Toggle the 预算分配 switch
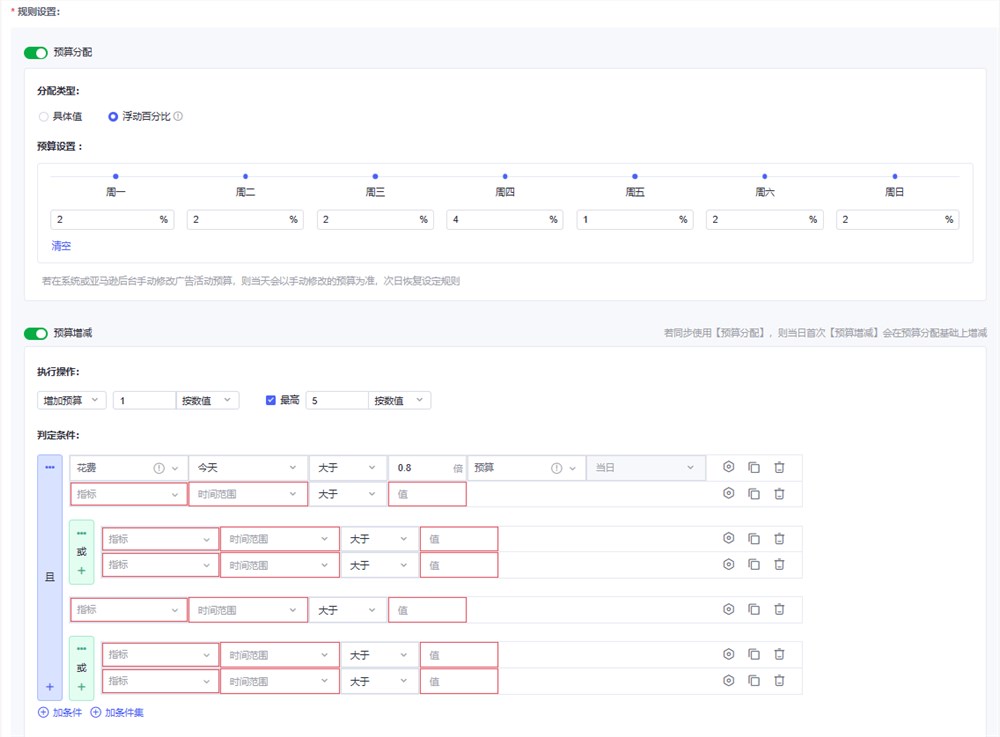The height and width of the screenshot is (737, 1000). click(36, 52)
